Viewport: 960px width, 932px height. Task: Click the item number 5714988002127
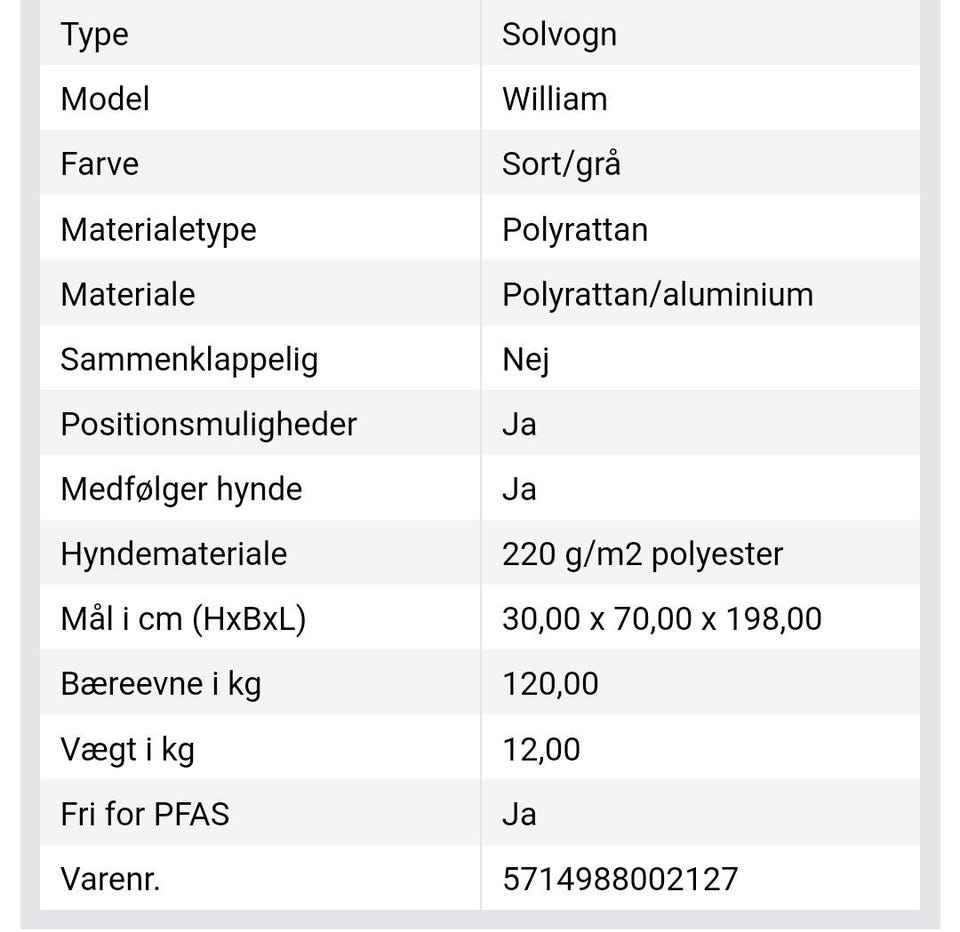point(620,879)
